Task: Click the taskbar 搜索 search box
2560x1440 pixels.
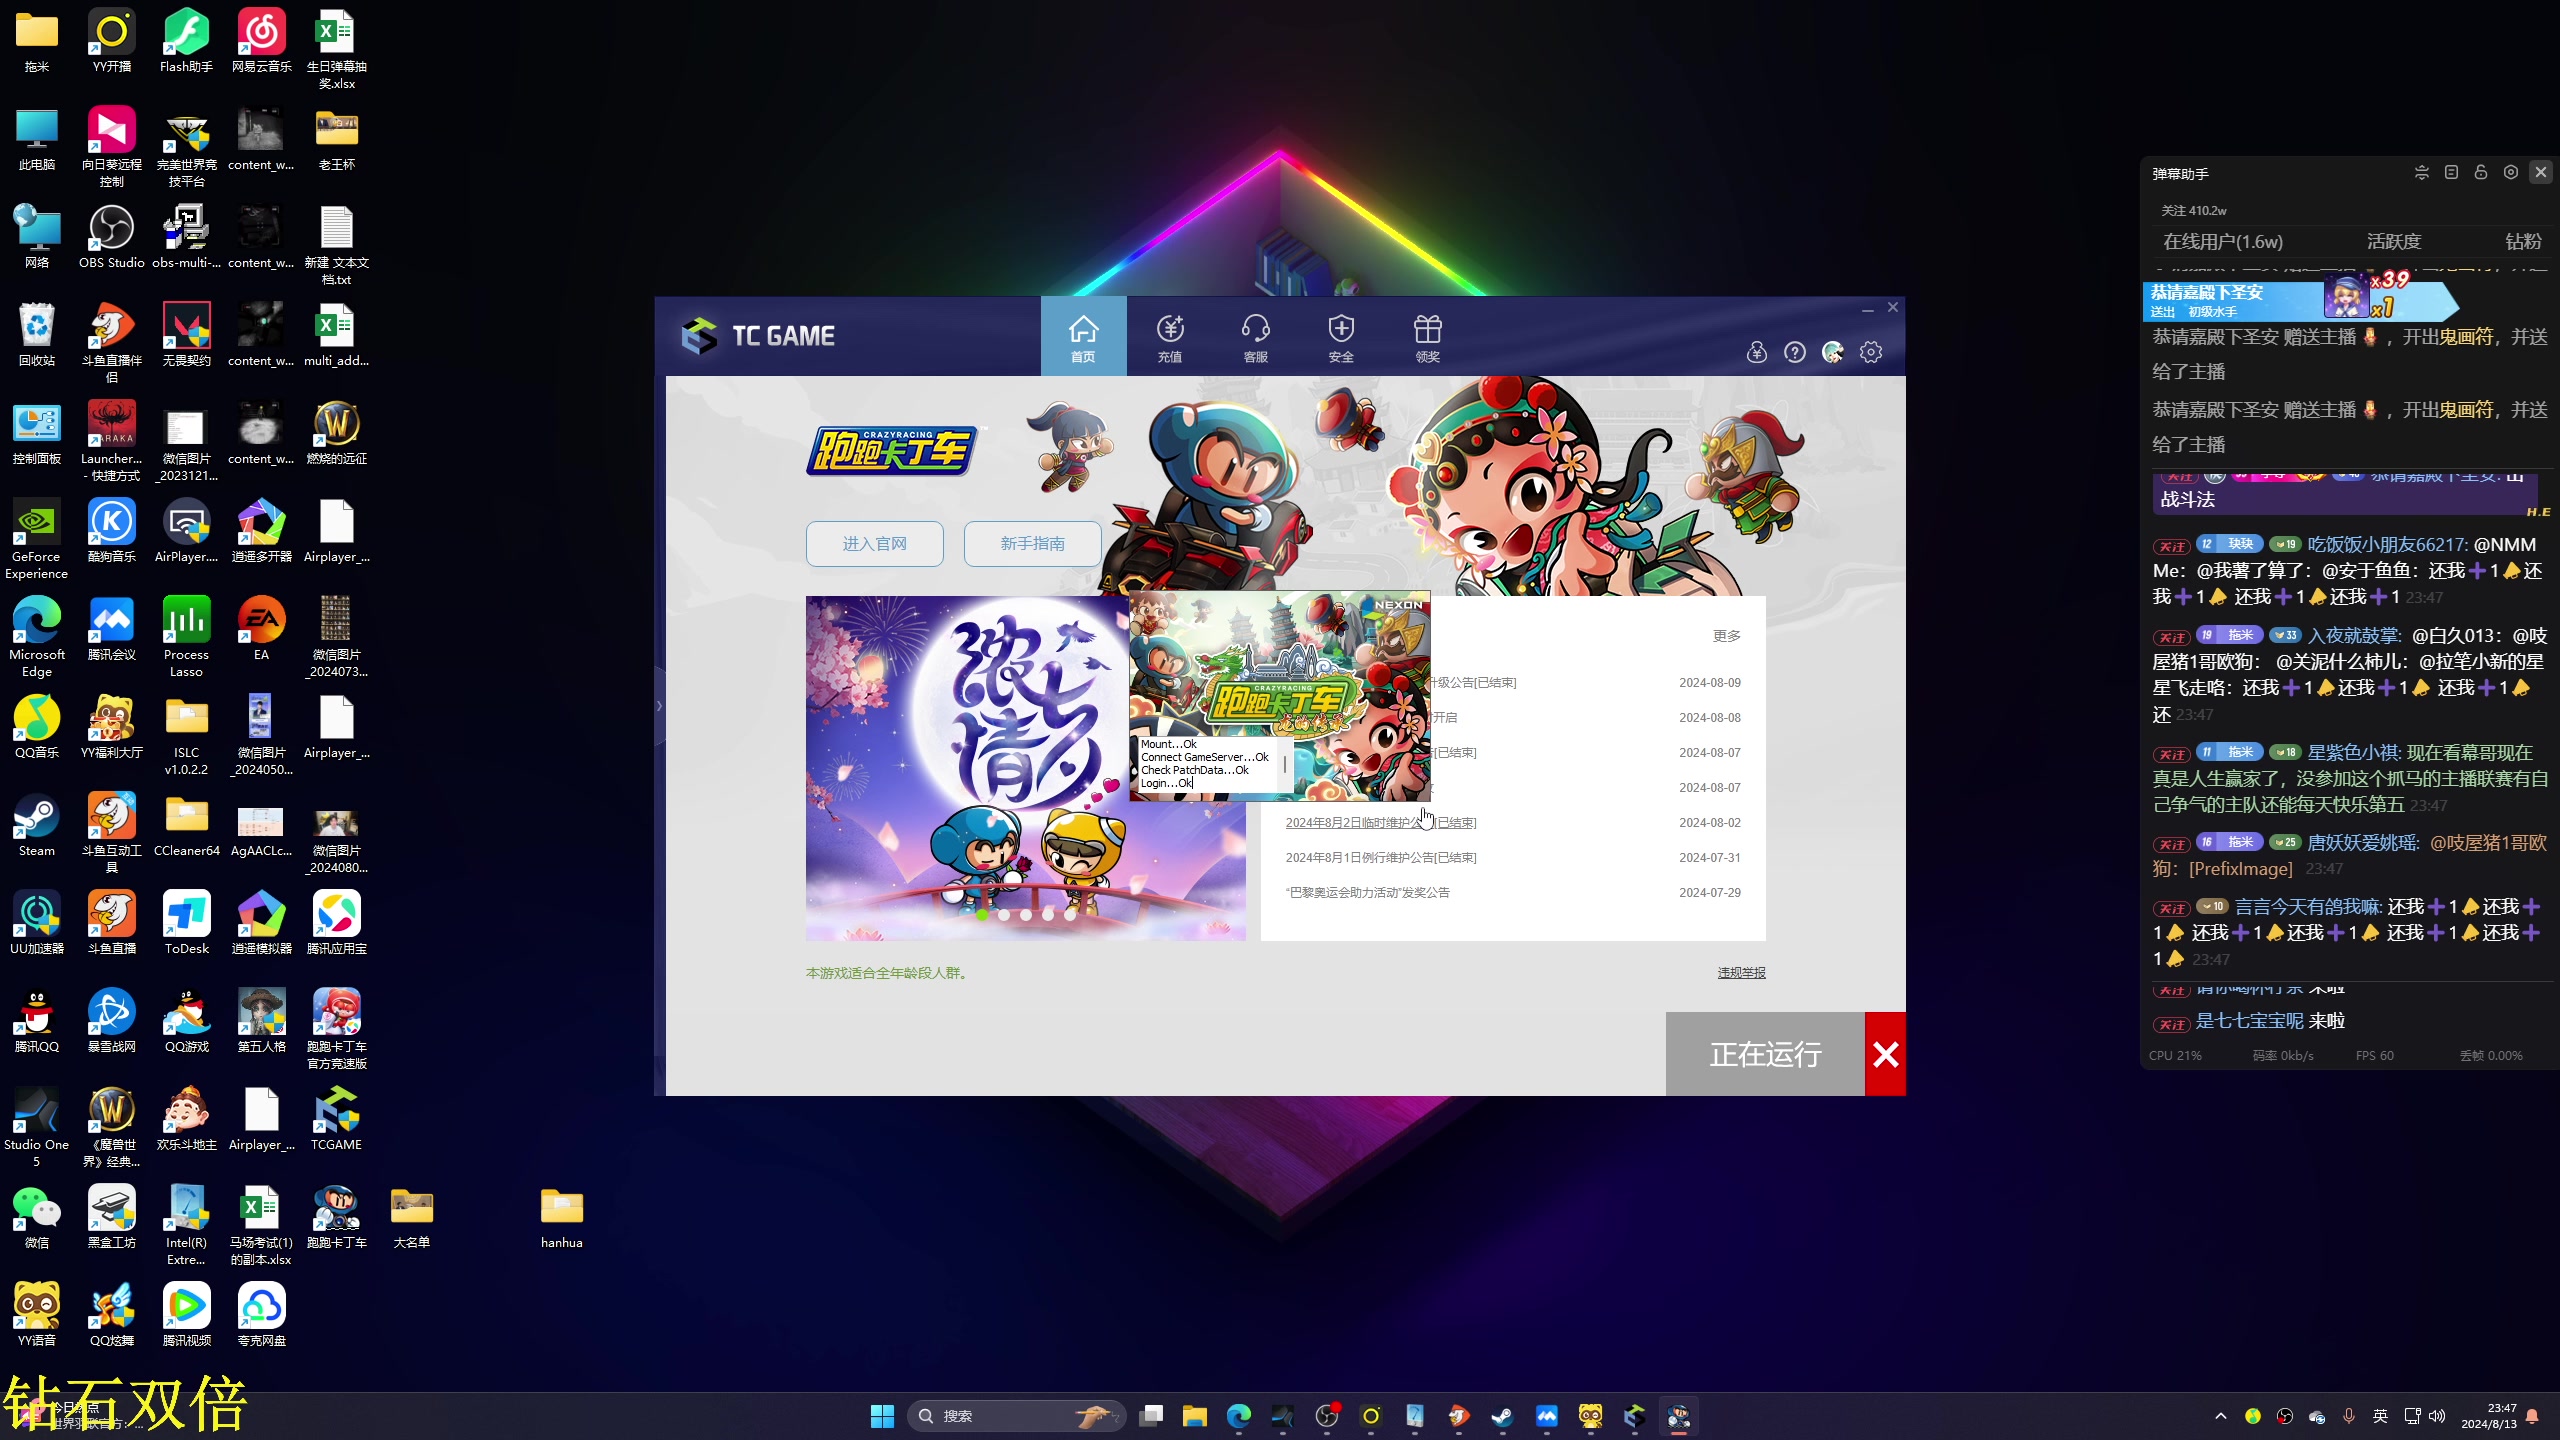Action: [1016, 1416]
